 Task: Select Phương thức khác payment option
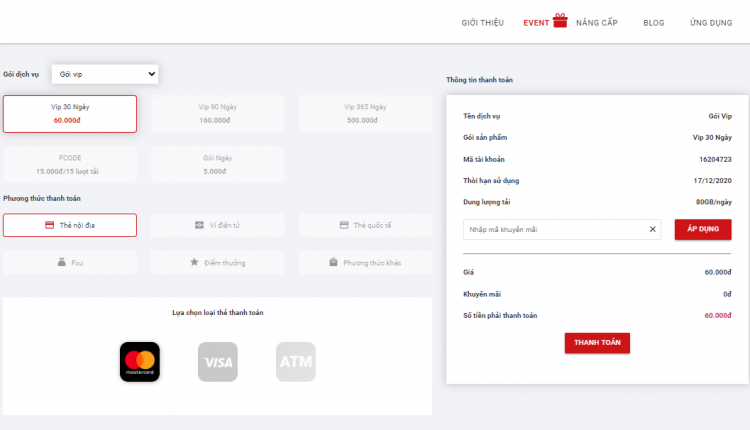(x=365, y=263)
